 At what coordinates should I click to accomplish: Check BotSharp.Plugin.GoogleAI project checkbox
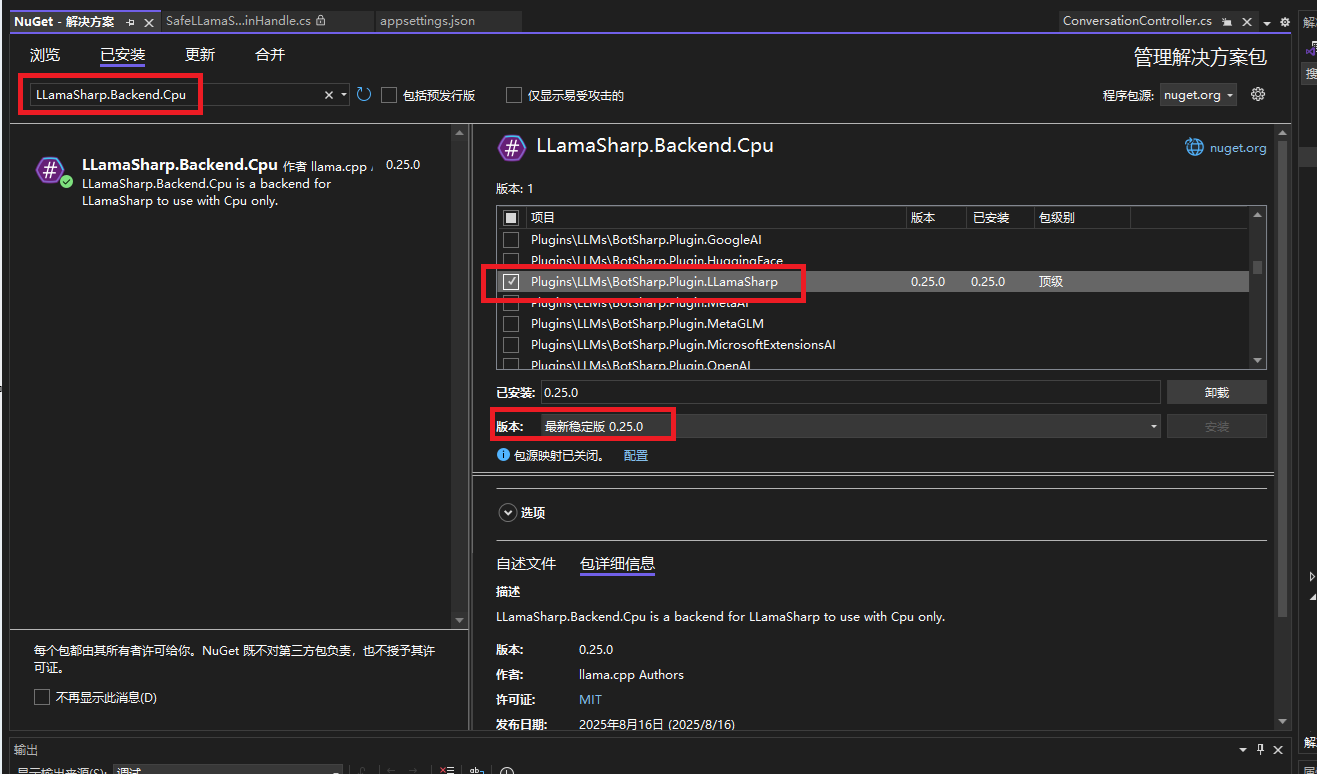click(x=511, y=240)
